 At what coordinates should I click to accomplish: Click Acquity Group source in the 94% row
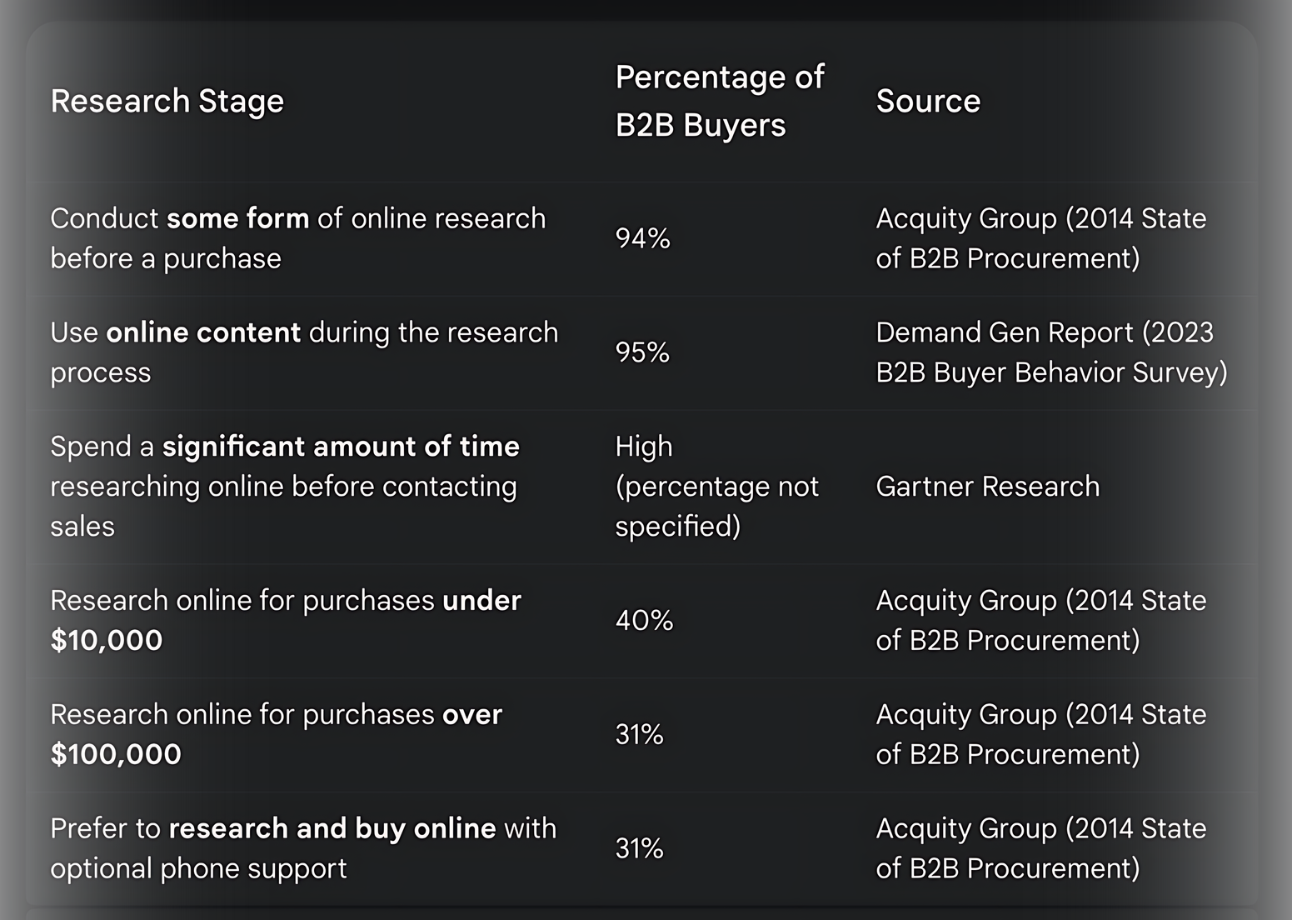tap(1041, 238)
